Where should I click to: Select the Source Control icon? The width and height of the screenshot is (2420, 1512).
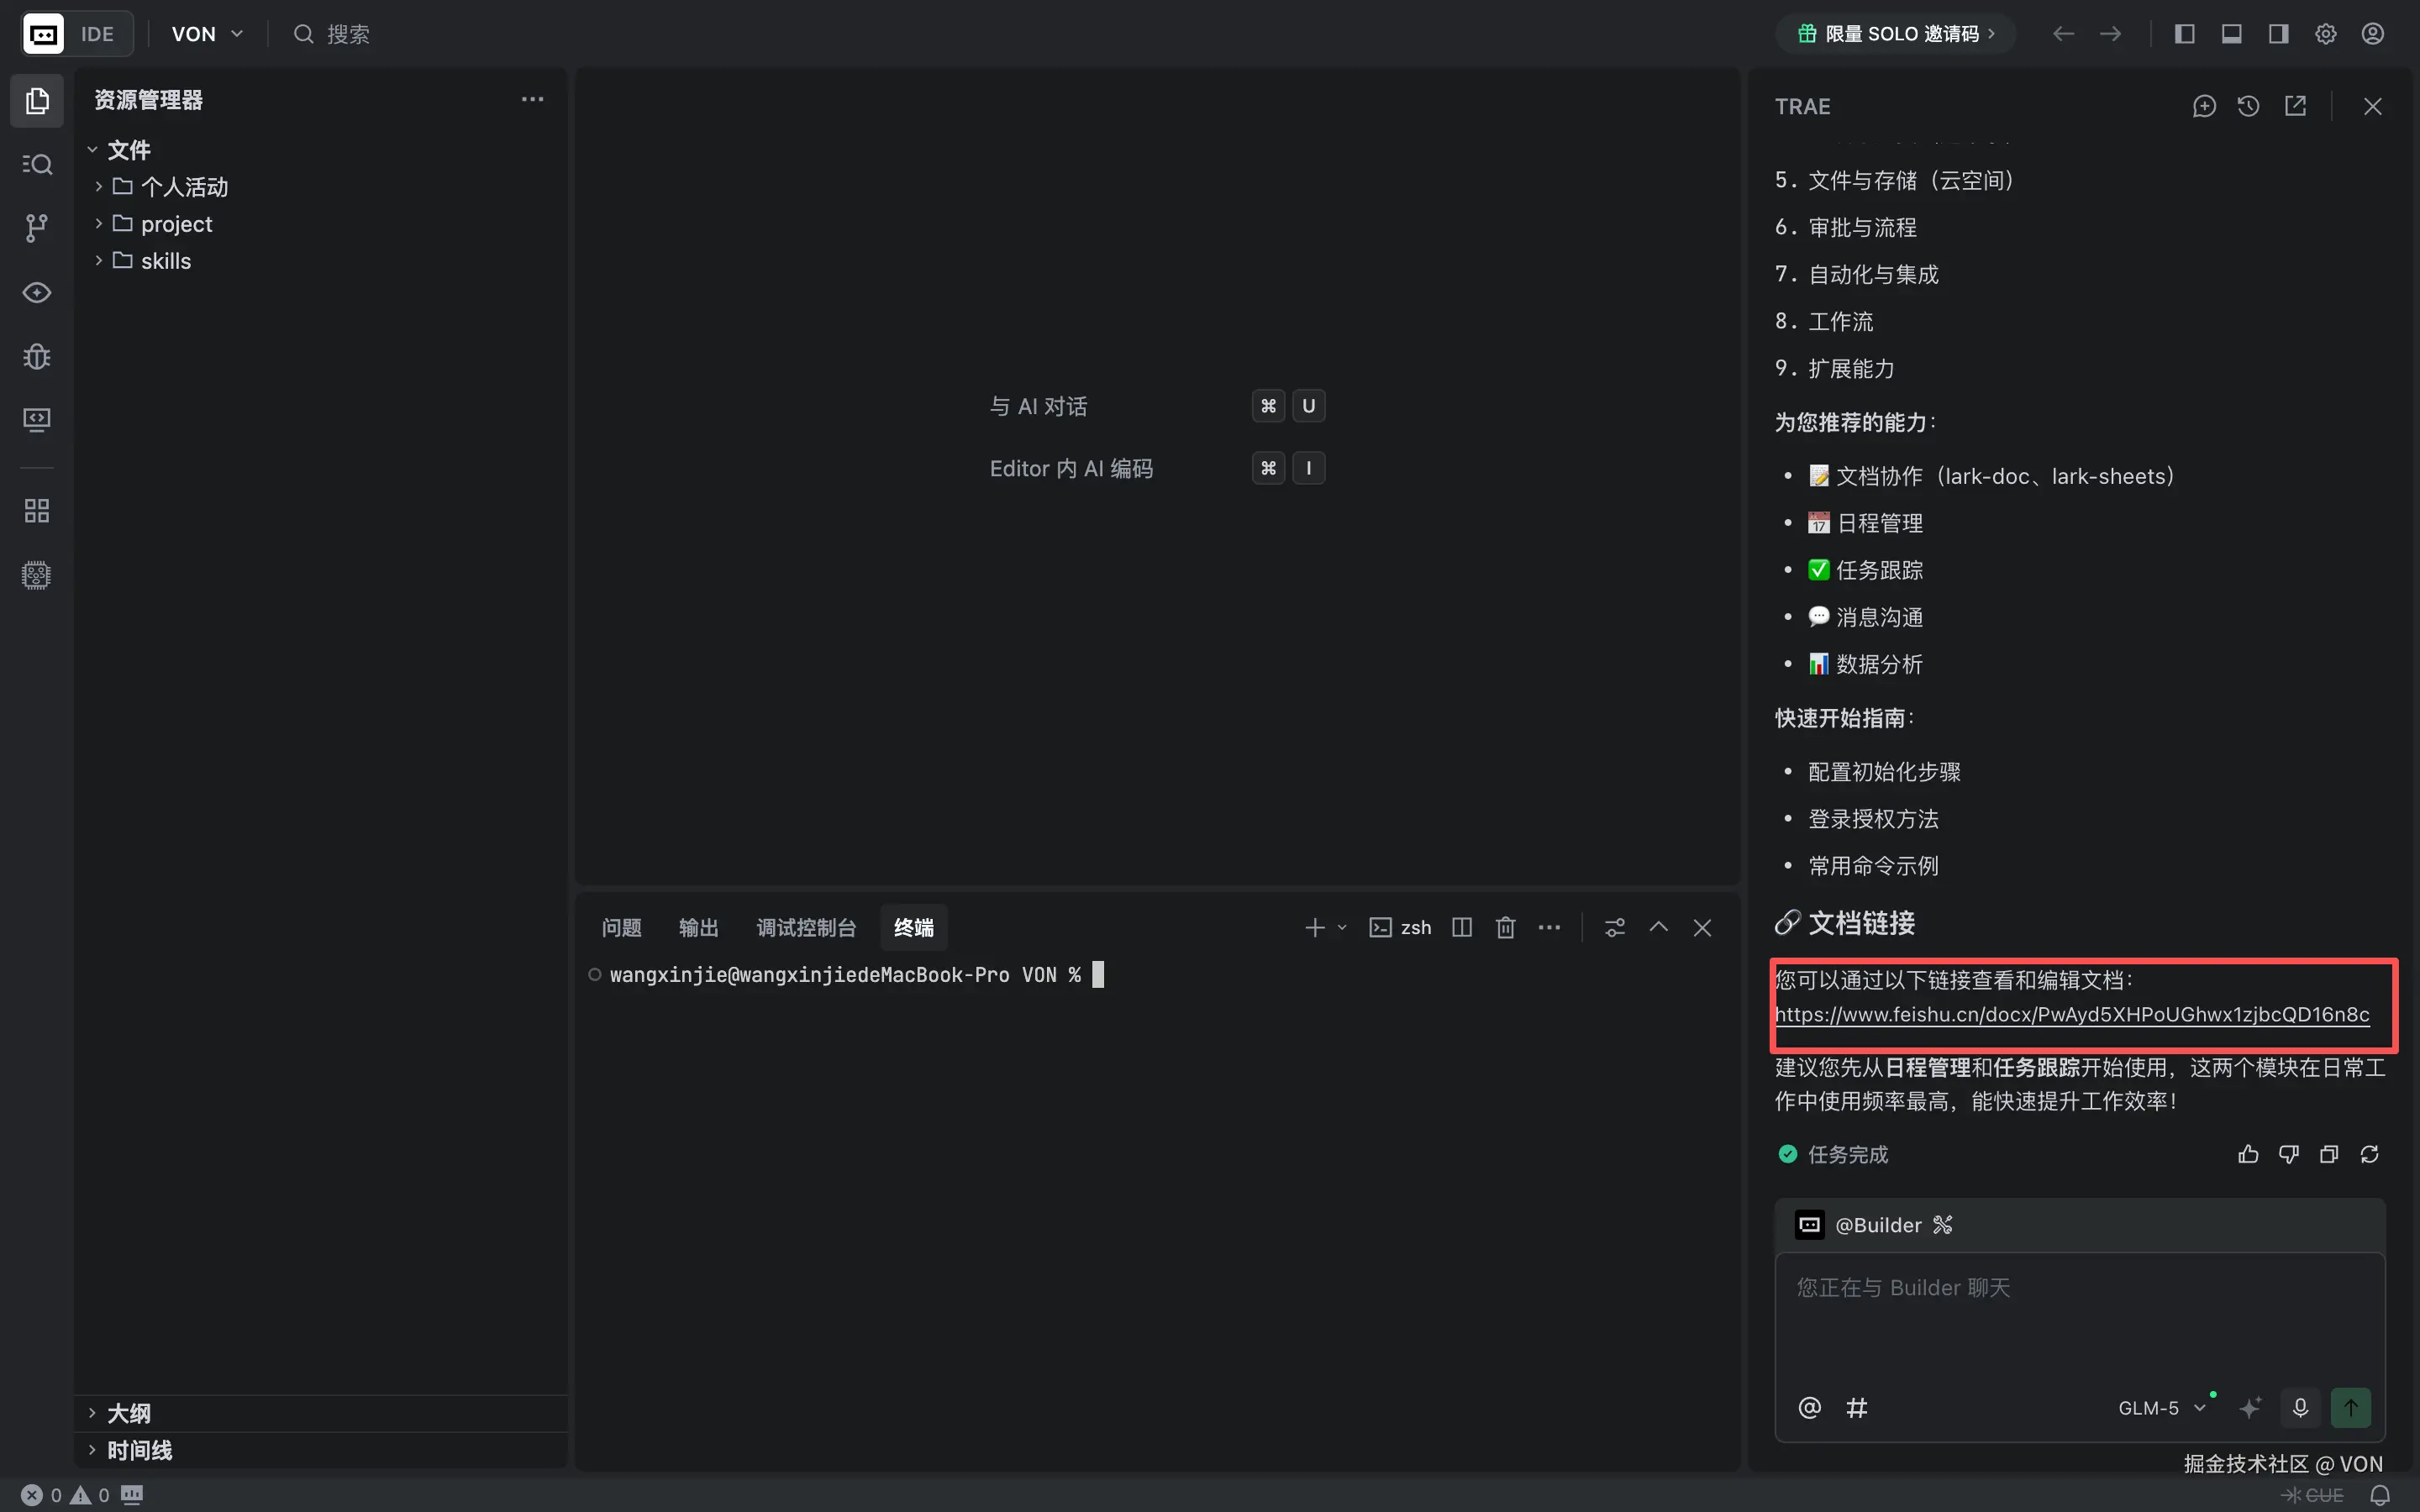point(37,228)
